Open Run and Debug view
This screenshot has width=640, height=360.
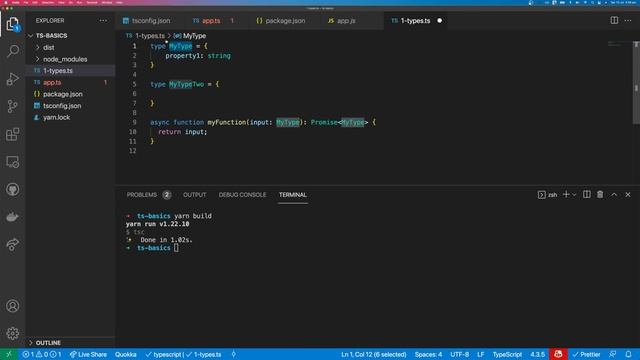point(13,79)
